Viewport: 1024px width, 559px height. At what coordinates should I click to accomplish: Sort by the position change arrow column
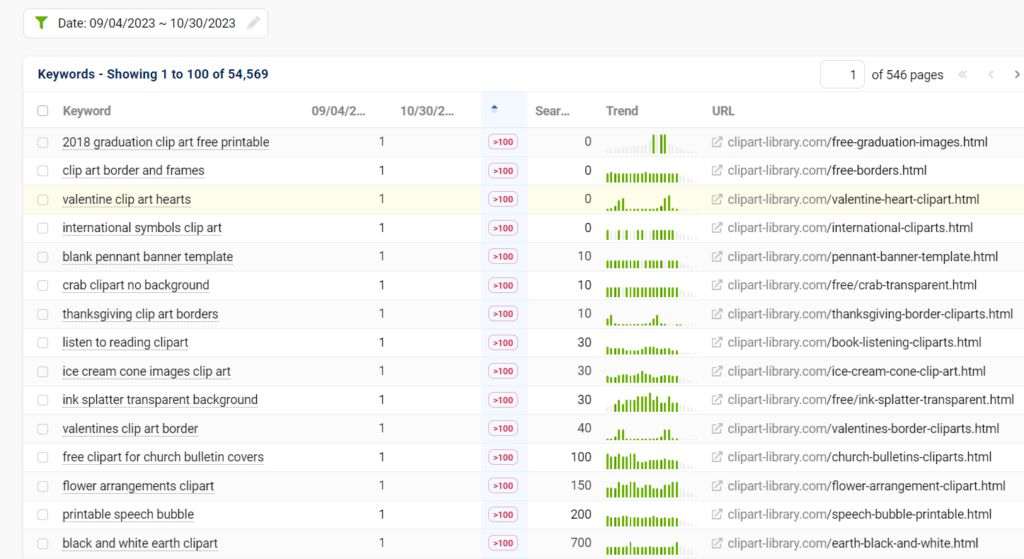pos(494,110)
